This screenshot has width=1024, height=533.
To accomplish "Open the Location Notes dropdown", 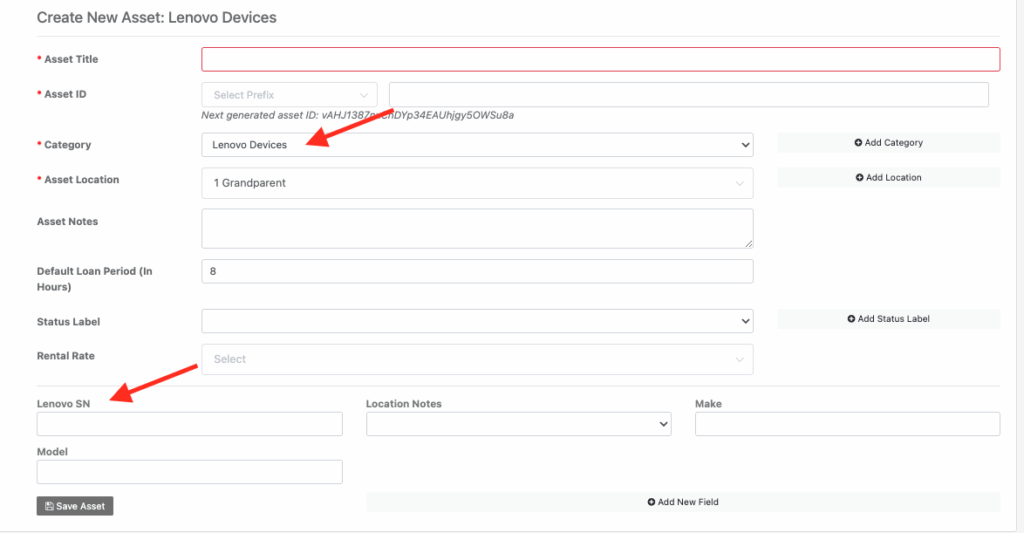I will click(x=518, y=424).
